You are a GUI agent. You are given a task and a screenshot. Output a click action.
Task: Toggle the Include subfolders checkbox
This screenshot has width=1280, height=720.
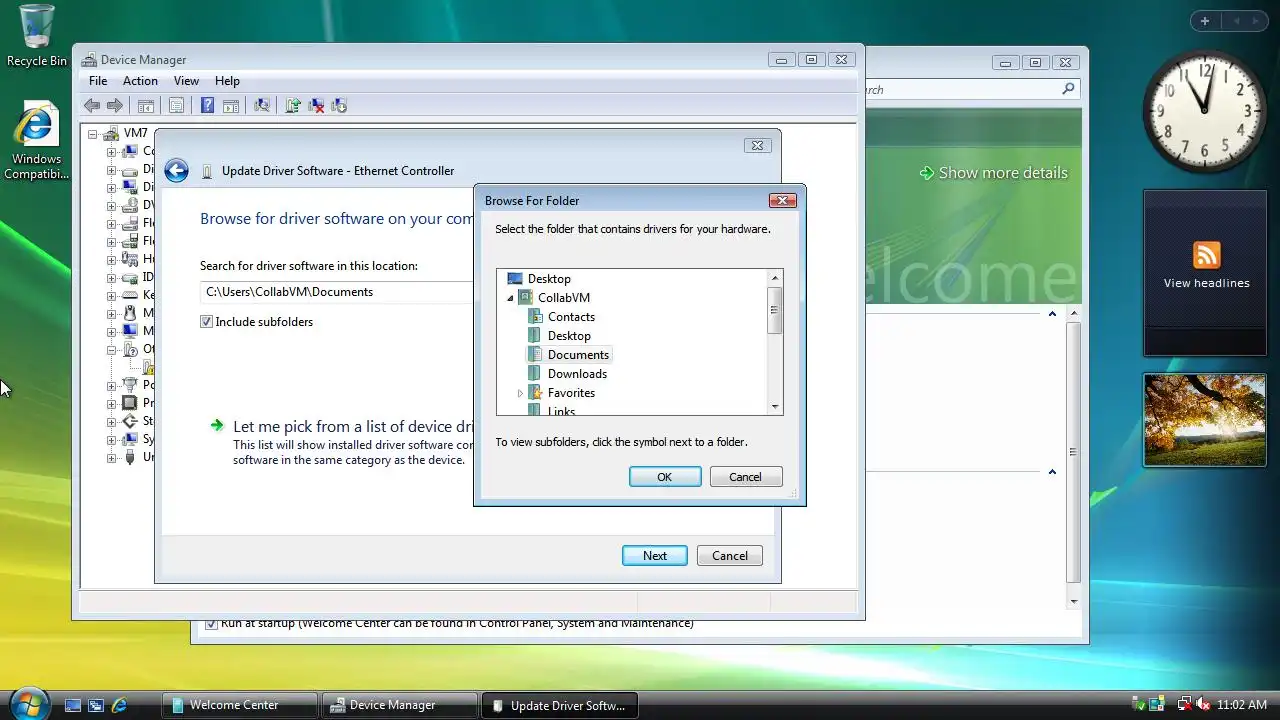207,322
